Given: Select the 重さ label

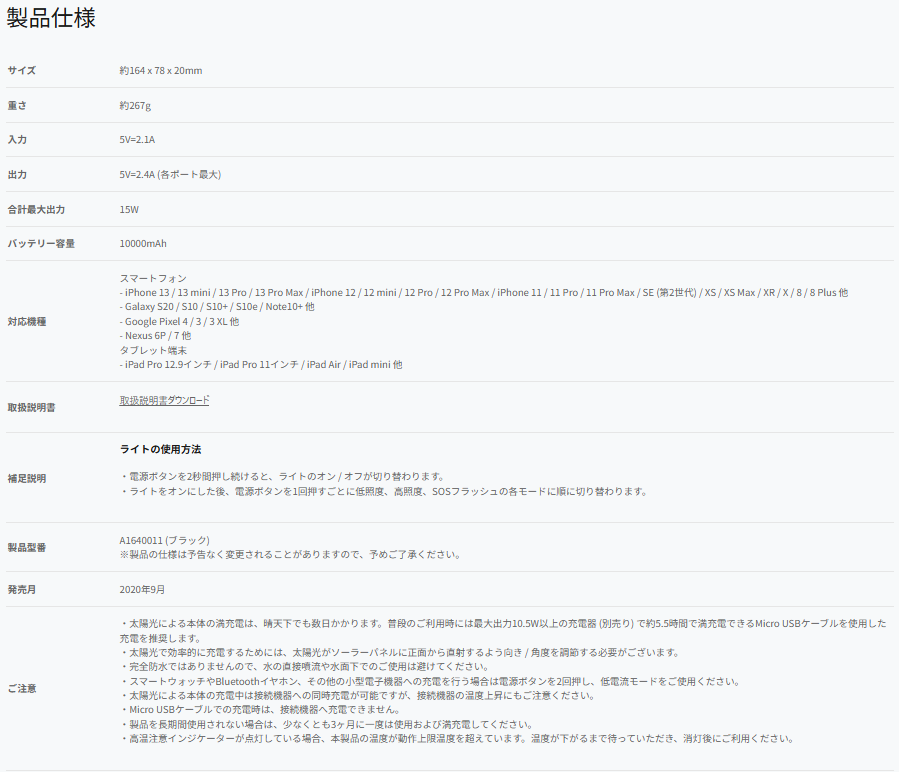Looking at the screenshot, I should [x=17, y=106].
